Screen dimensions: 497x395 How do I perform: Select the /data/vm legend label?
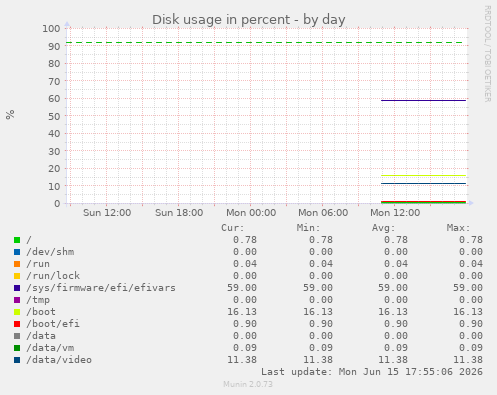point(50,348)
